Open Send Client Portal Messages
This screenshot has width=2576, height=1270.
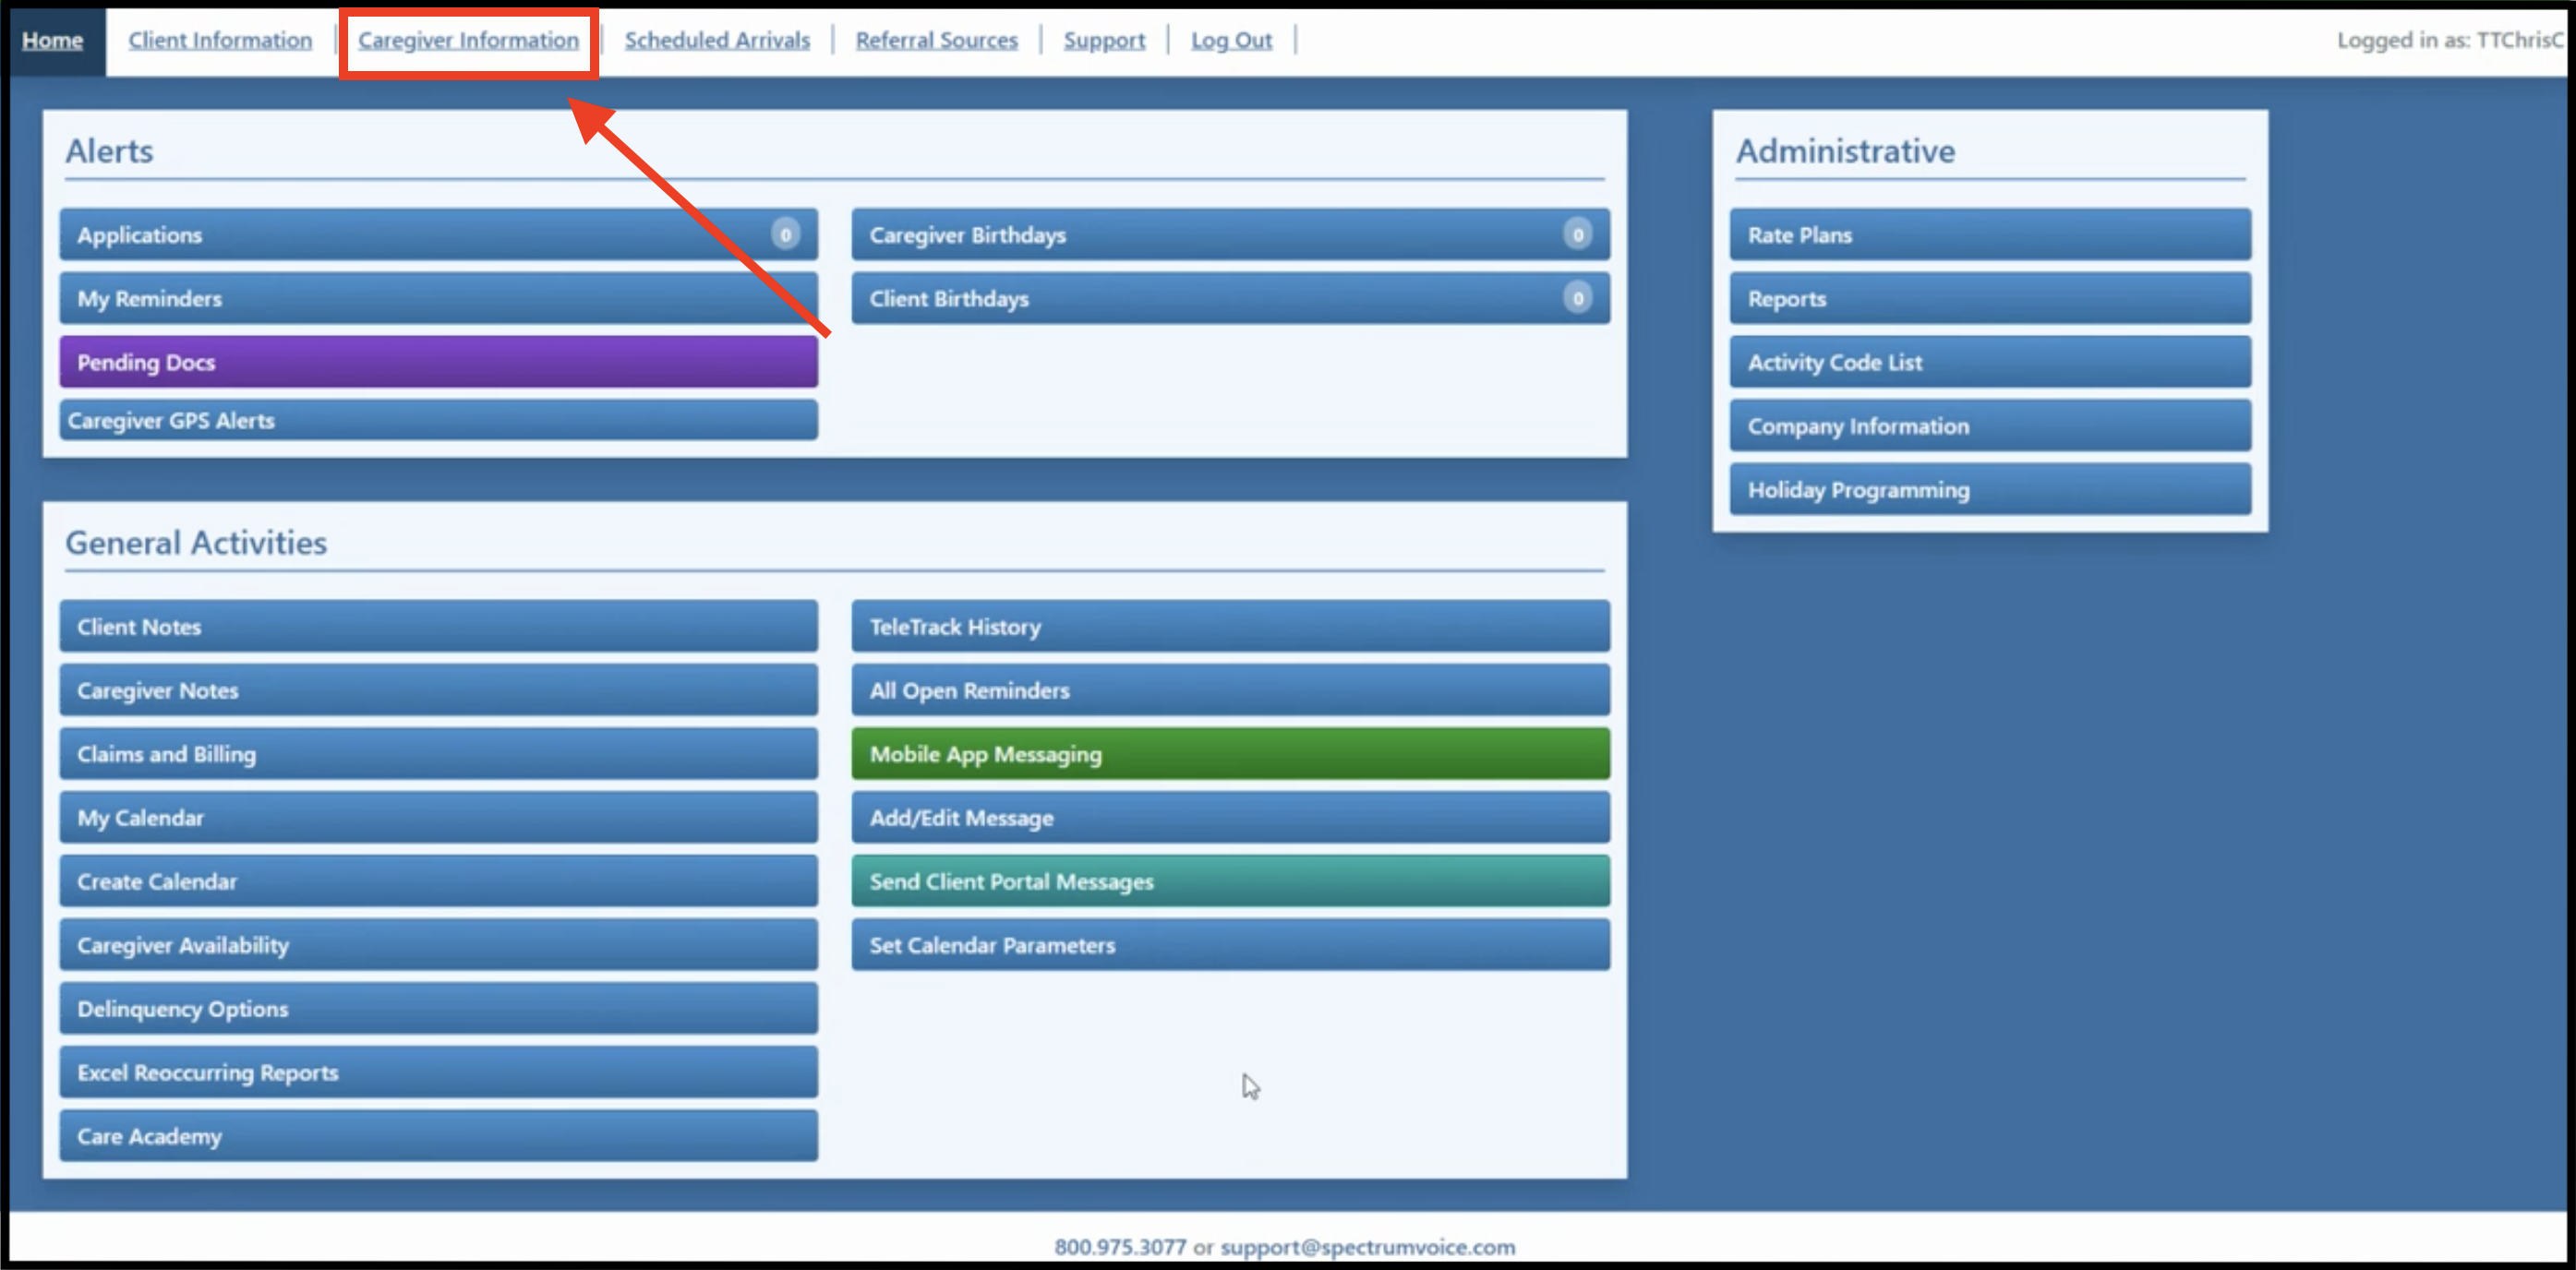pyautogui.click(x=1230, y=881)
